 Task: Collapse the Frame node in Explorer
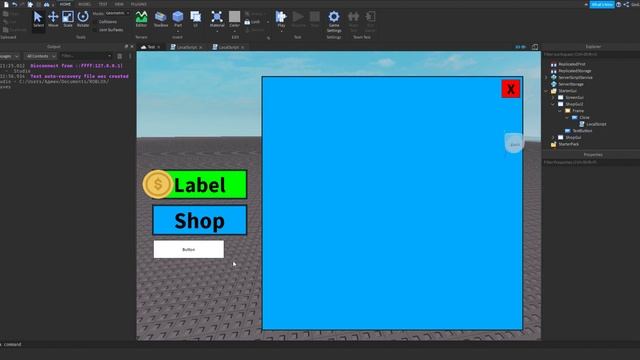[560, 111]
